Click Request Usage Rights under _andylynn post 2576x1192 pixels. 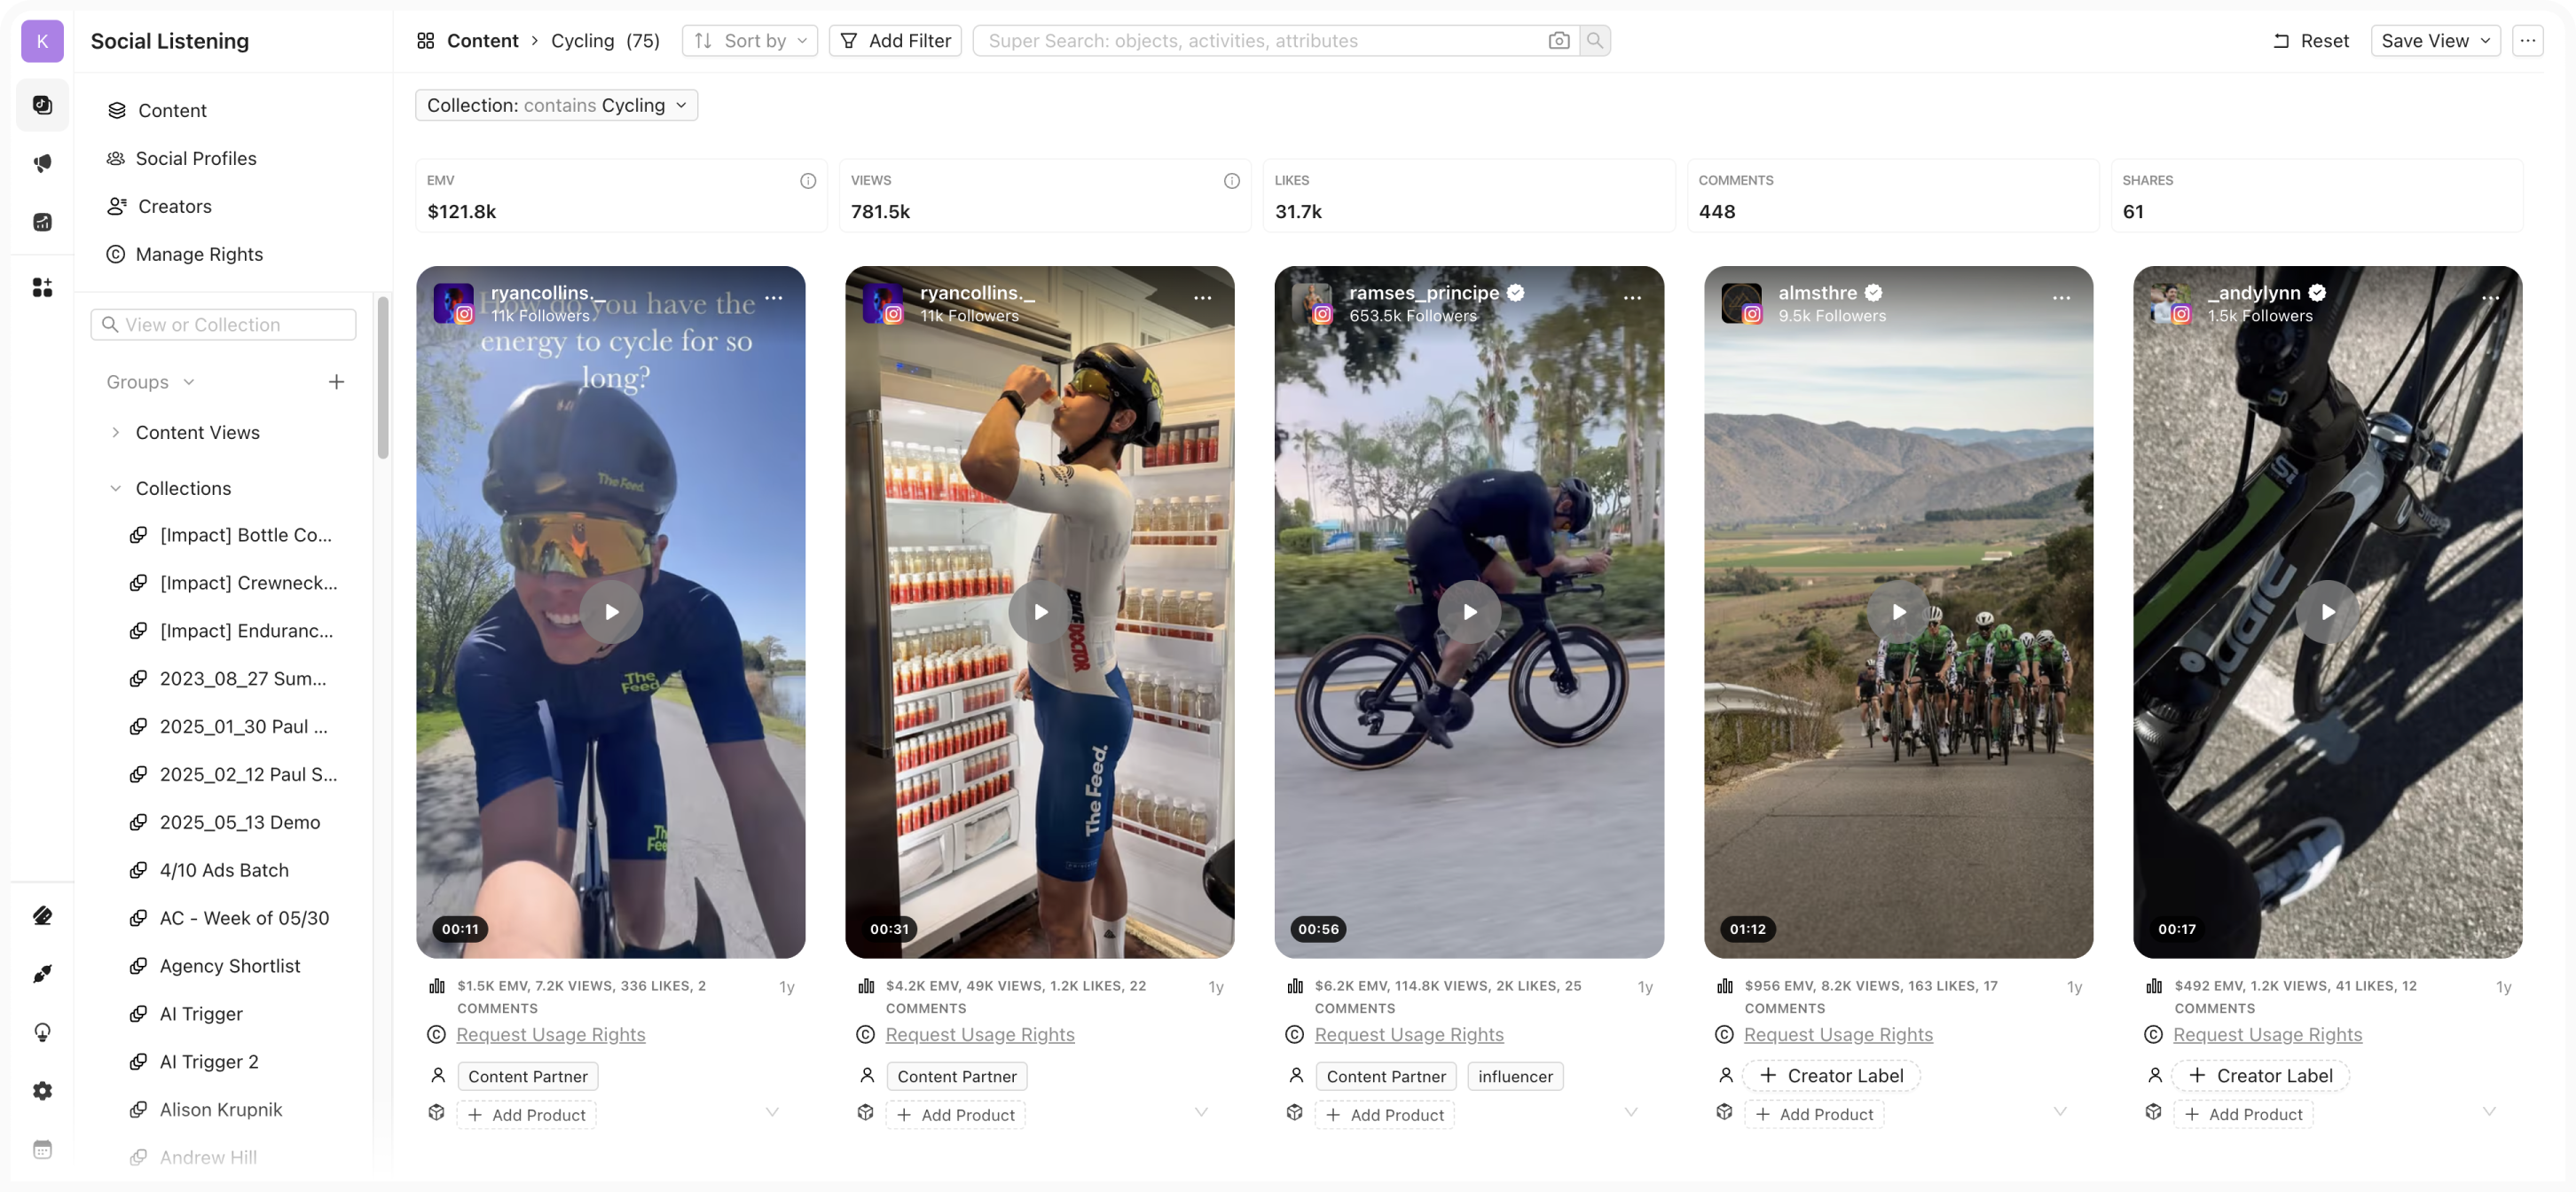coord(2267,1035)
